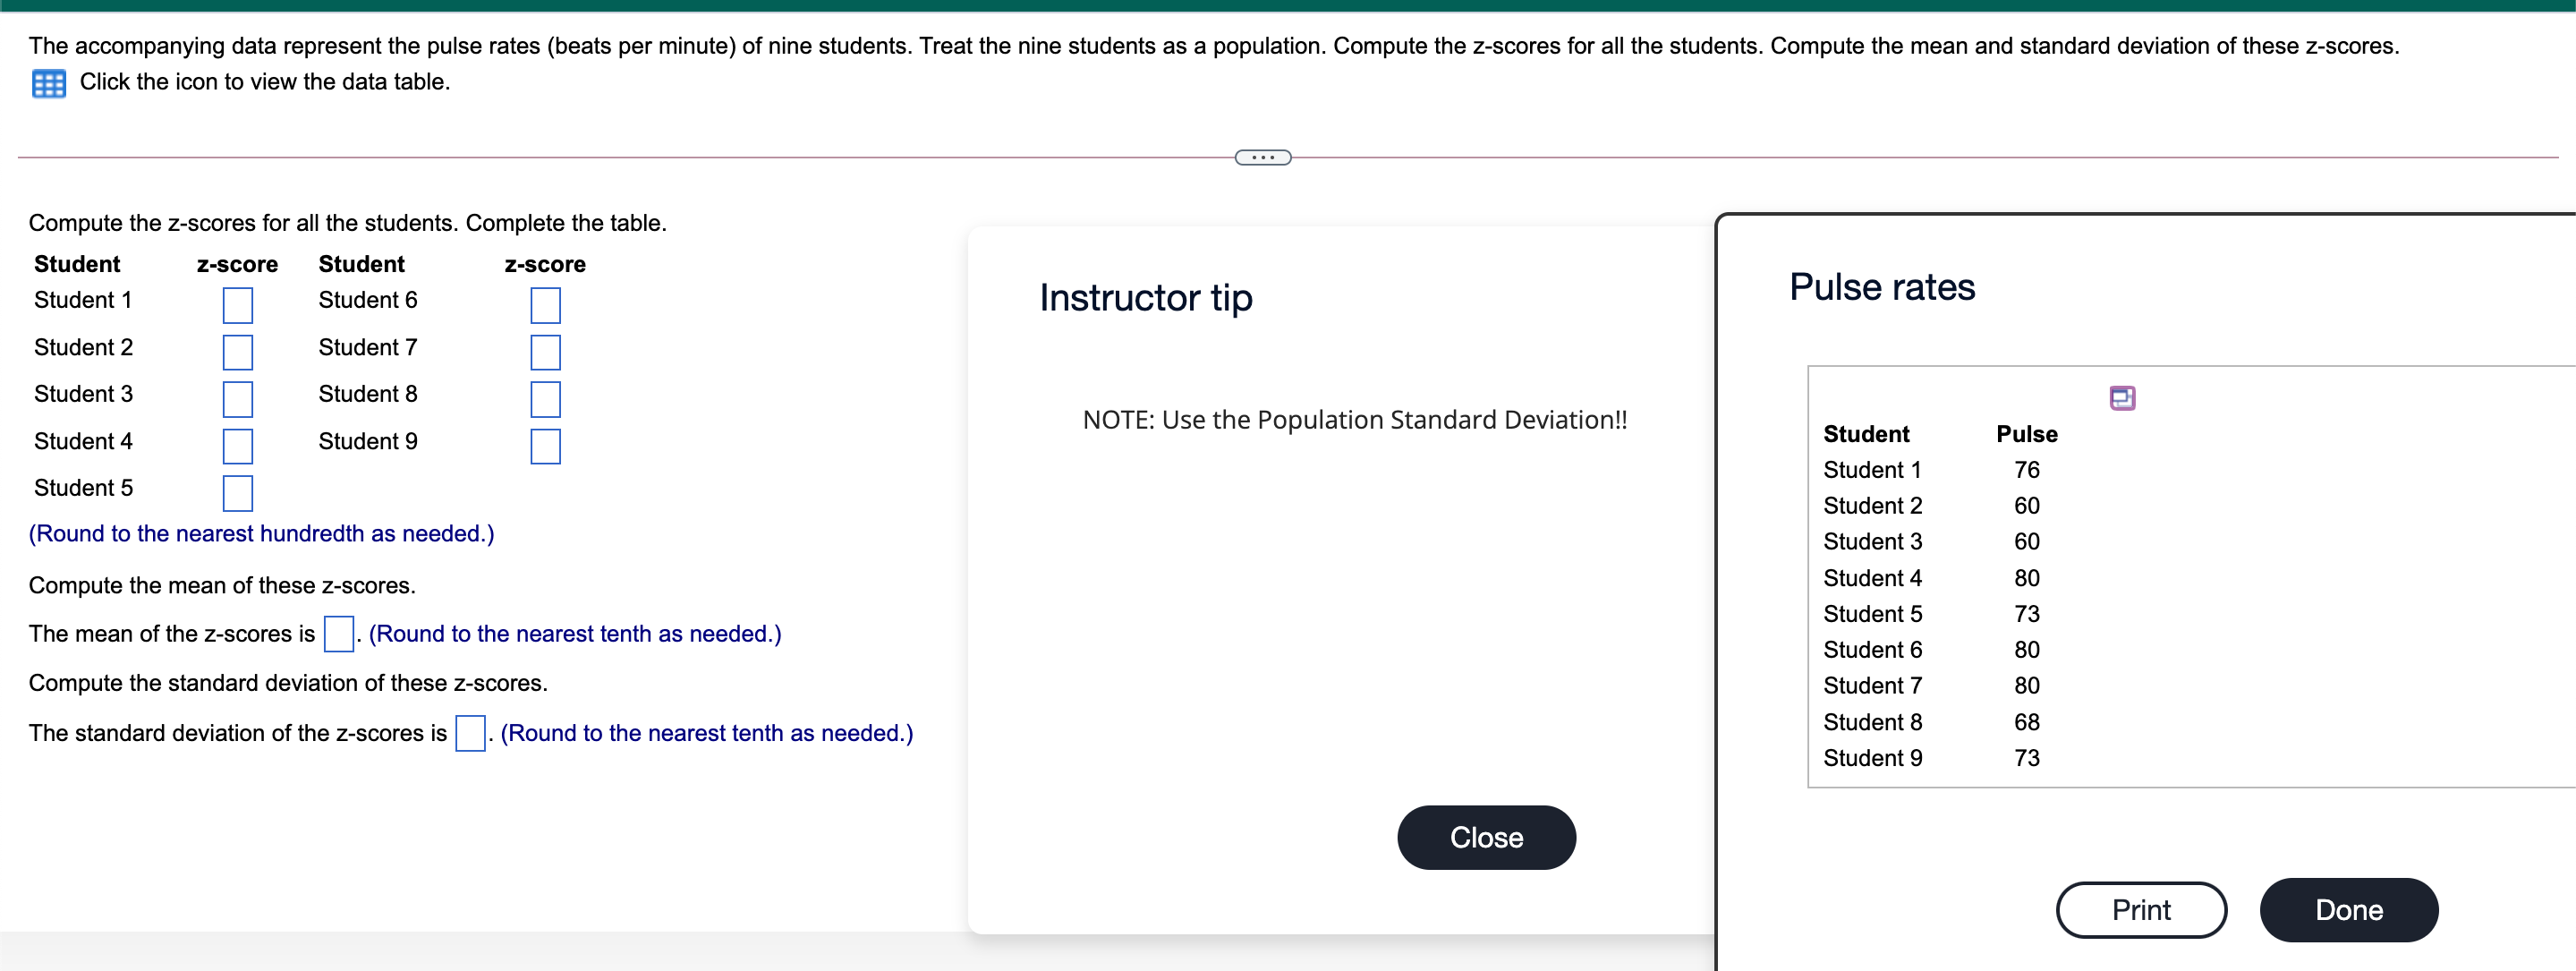Click Student 1's z-score answer box
2576x971 pixels.
[237, 305]
